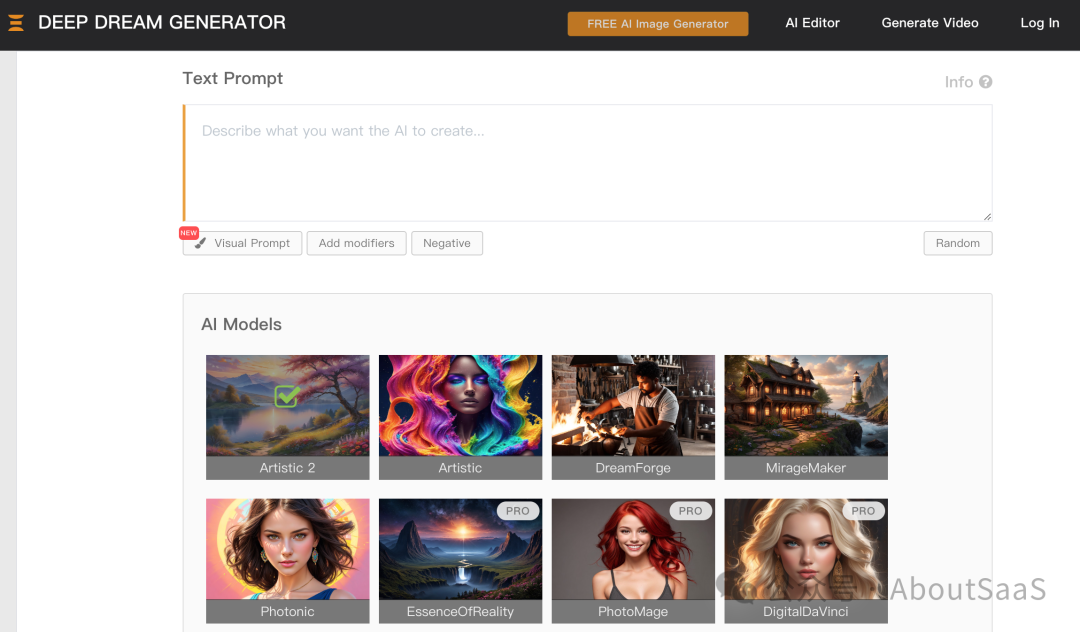Viewport: 1080px width, 632px height.
Task: Click Log In in the header
Action: point(1039,23)
